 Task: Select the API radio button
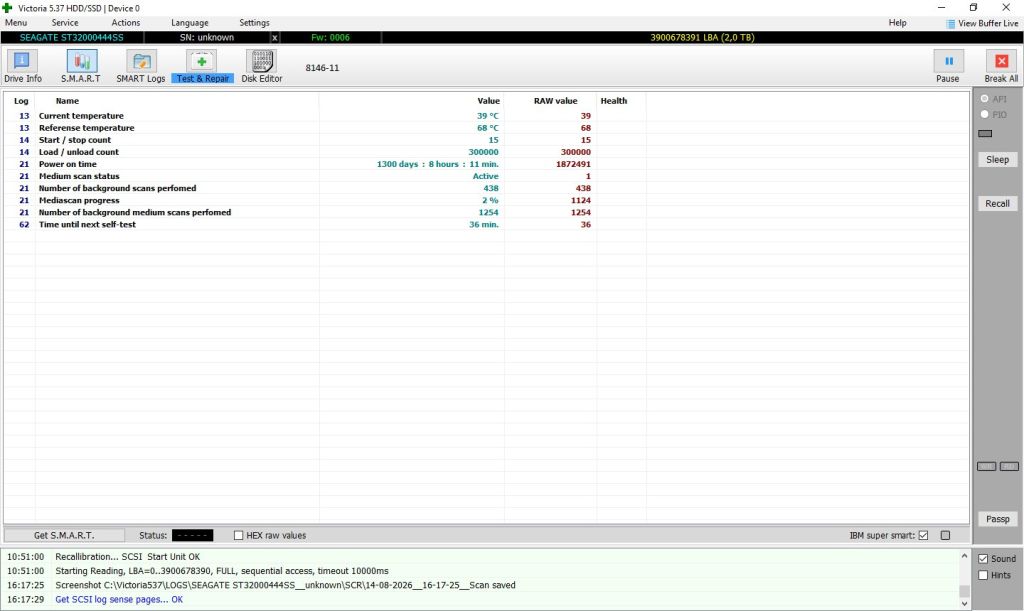984,99
